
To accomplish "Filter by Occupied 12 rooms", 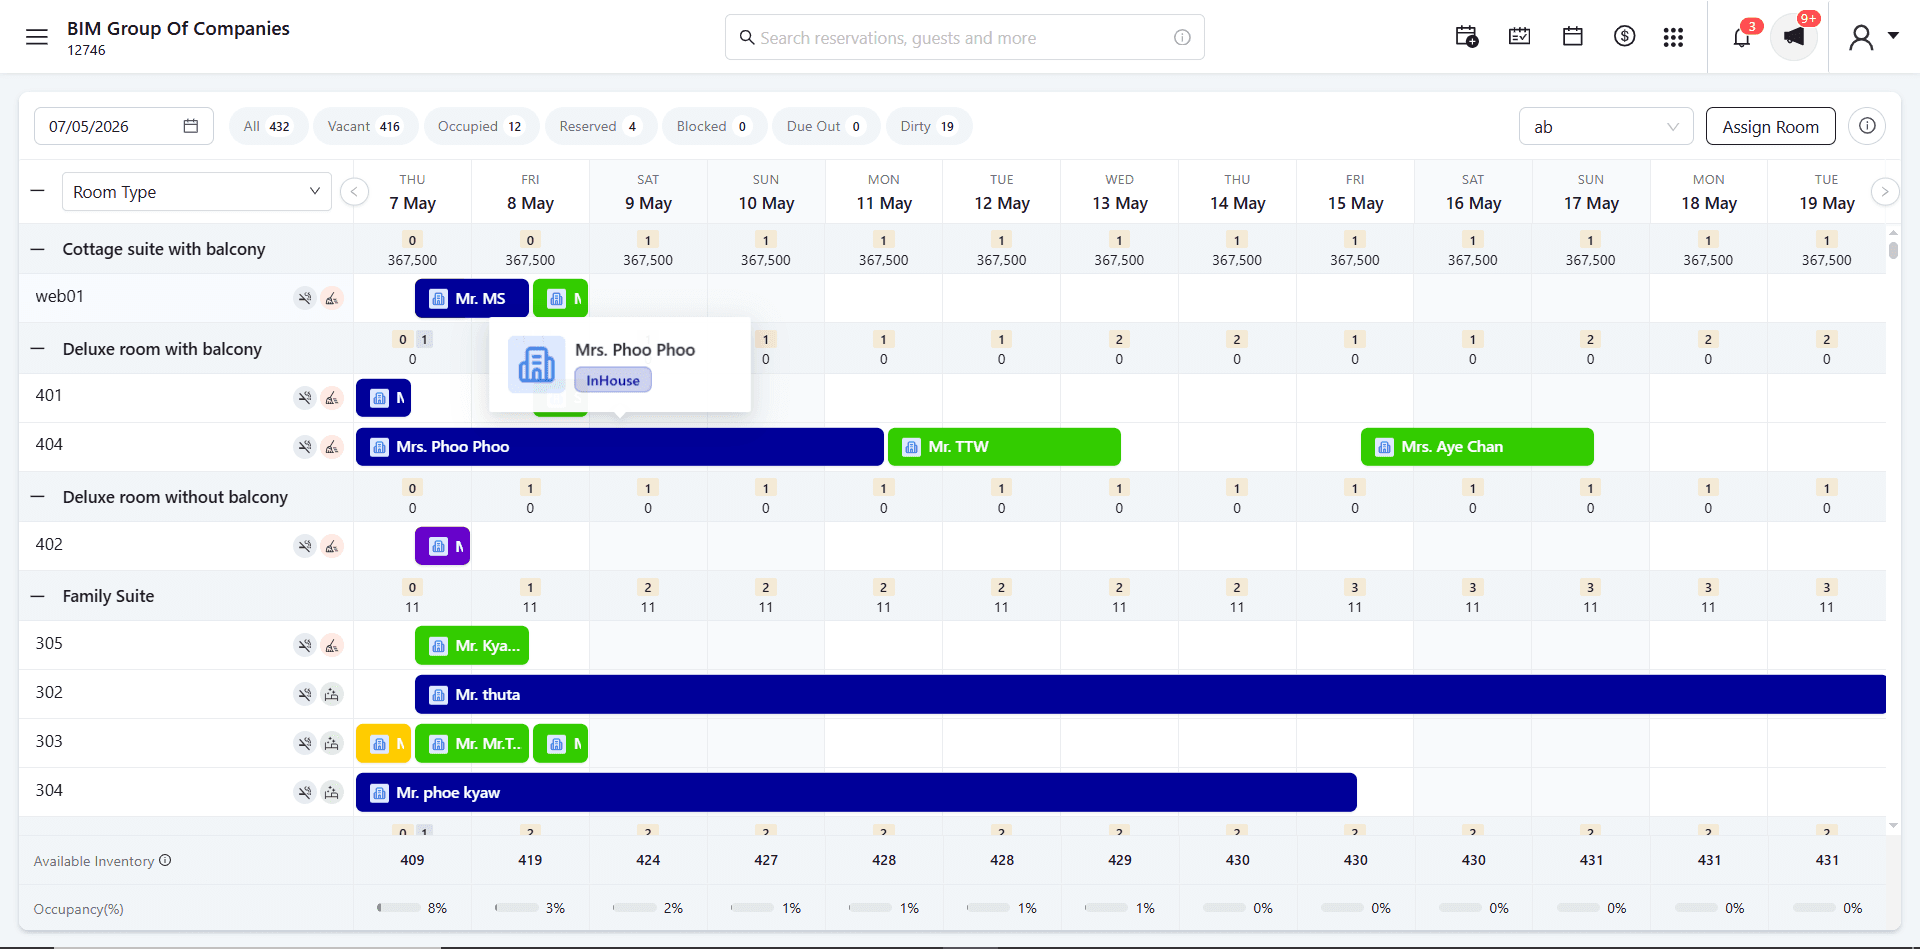I will [x=480, y=126].
